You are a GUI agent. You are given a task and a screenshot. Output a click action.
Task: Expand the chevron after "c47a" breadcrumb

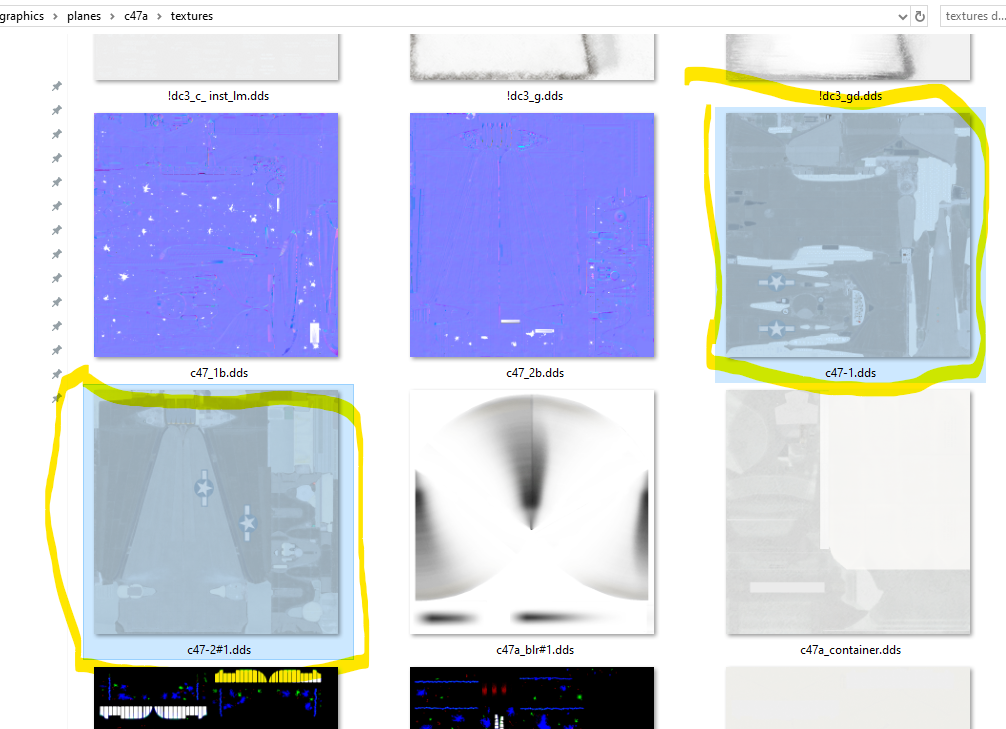(x=160, y=16)
